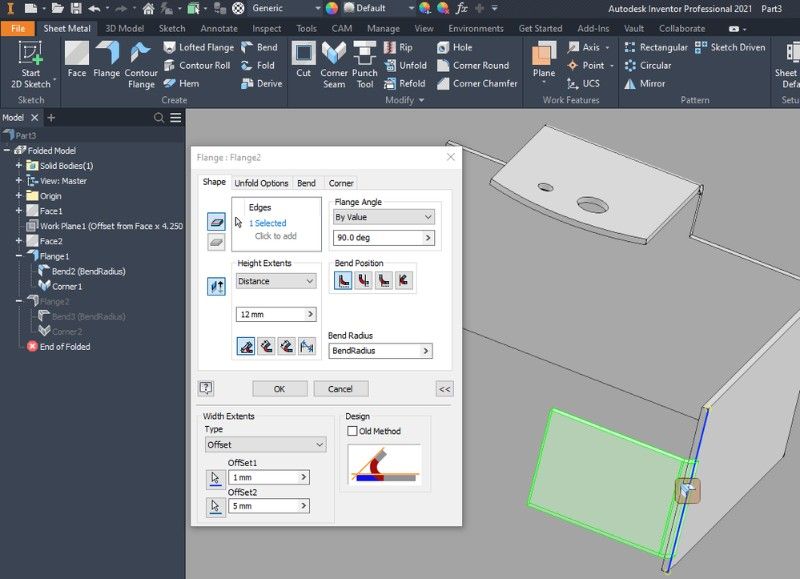800x579 pixels.
Task: Select first height datum option
Action: pos(246,346)
